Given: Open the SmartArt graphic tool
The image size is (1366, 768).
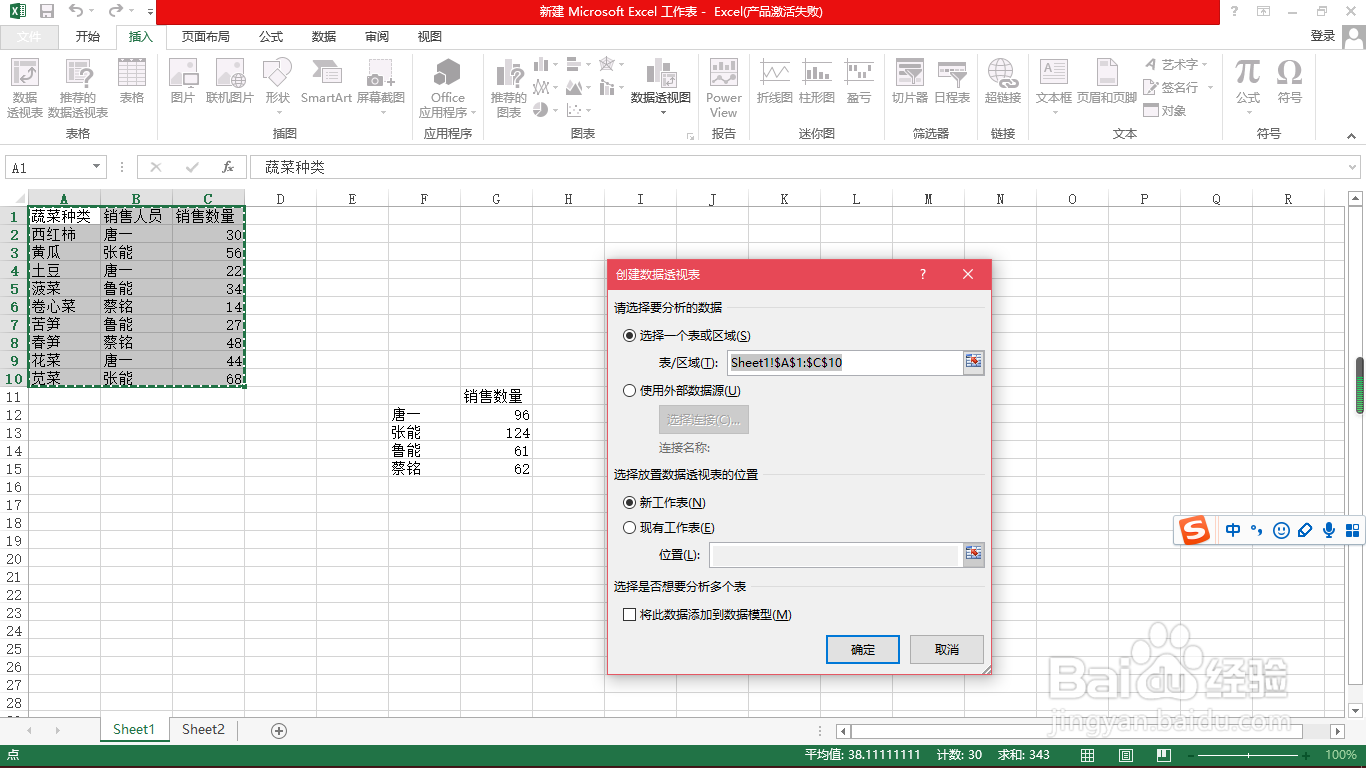Looking at the screenshot, I should point(326,82).
